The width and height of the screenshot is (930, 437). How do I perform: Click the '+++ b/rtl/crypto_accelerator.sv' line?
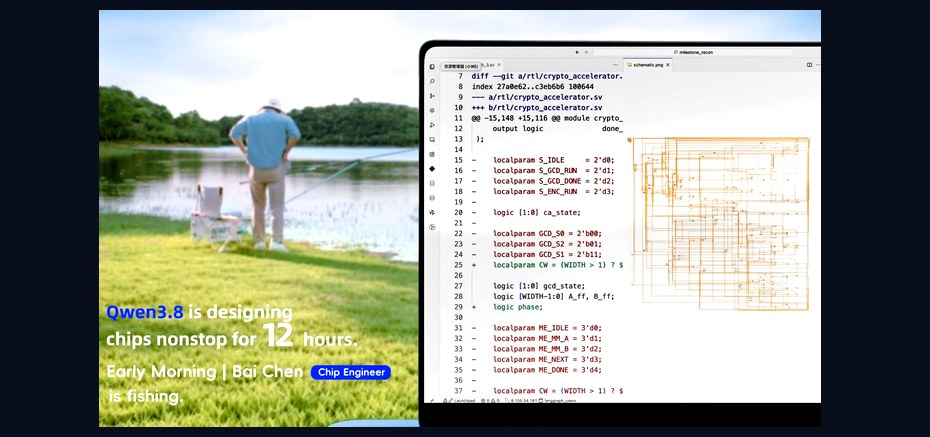point(537,107)
